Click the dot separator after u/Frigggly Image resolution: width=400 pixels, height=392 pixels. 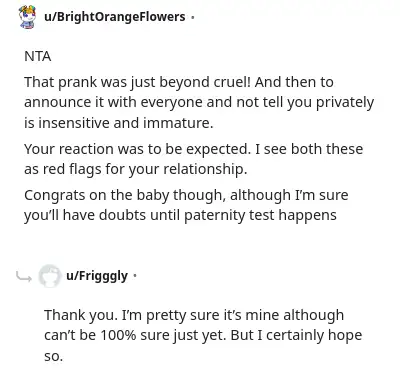click(135, 276)
